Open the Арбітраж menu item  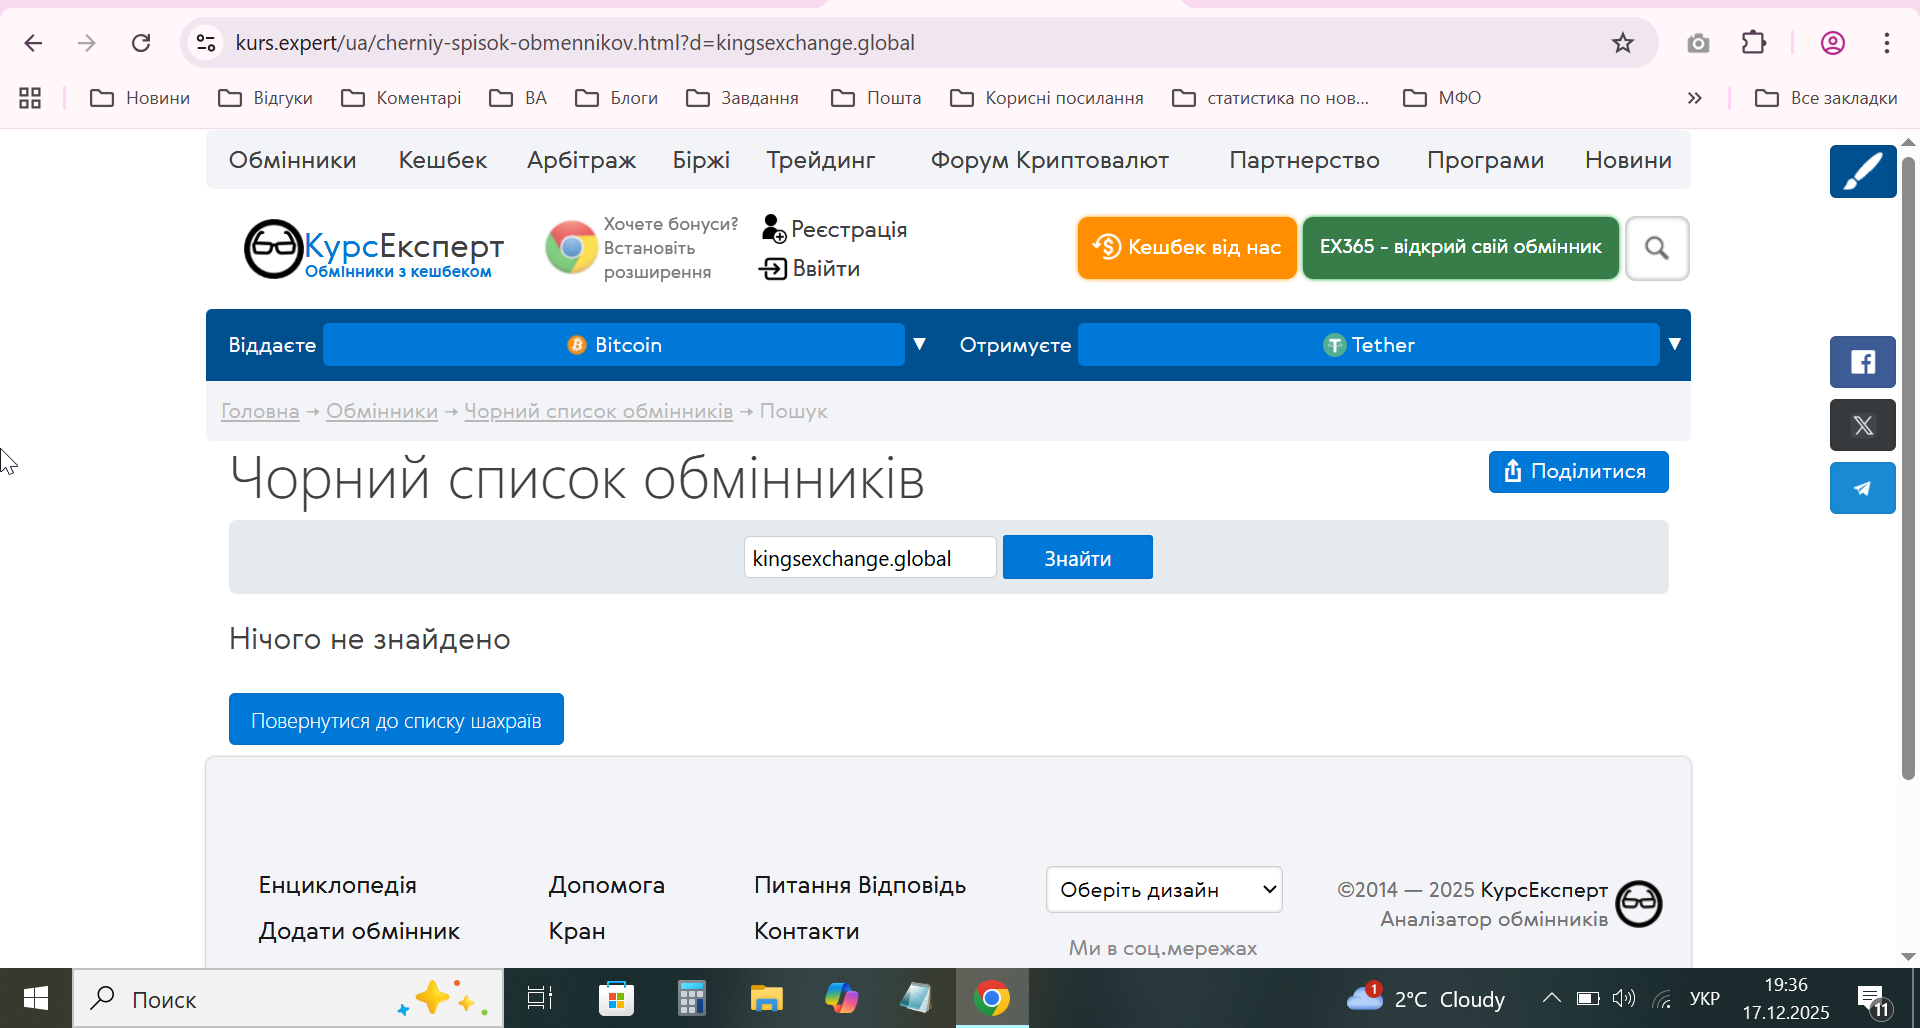coord(581,160)
